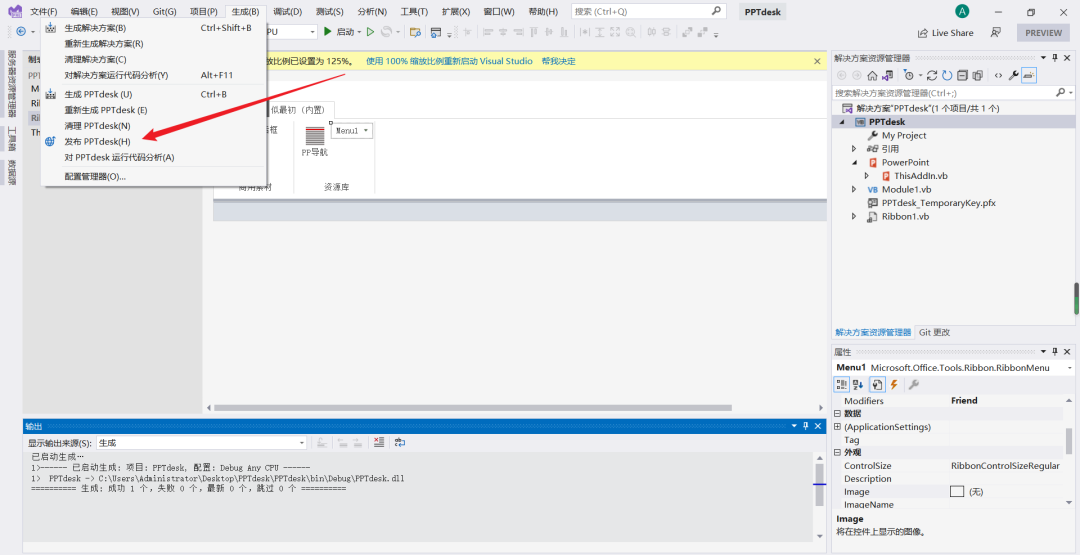
Task: Click the pin icon on Properties panel
Action: coord(1055,351)
